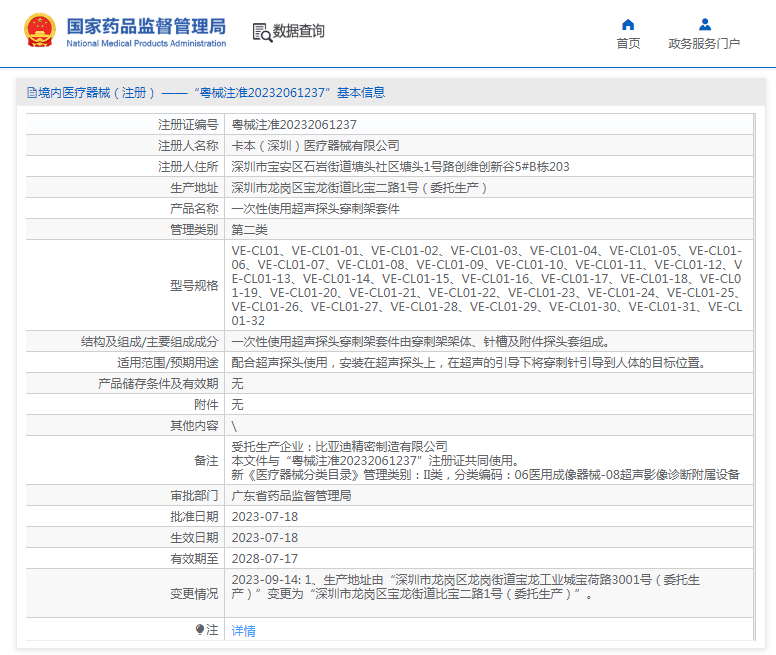The image size is (776, 655).
Task: Click the 变更情况 label
Action: coord(194,593)
